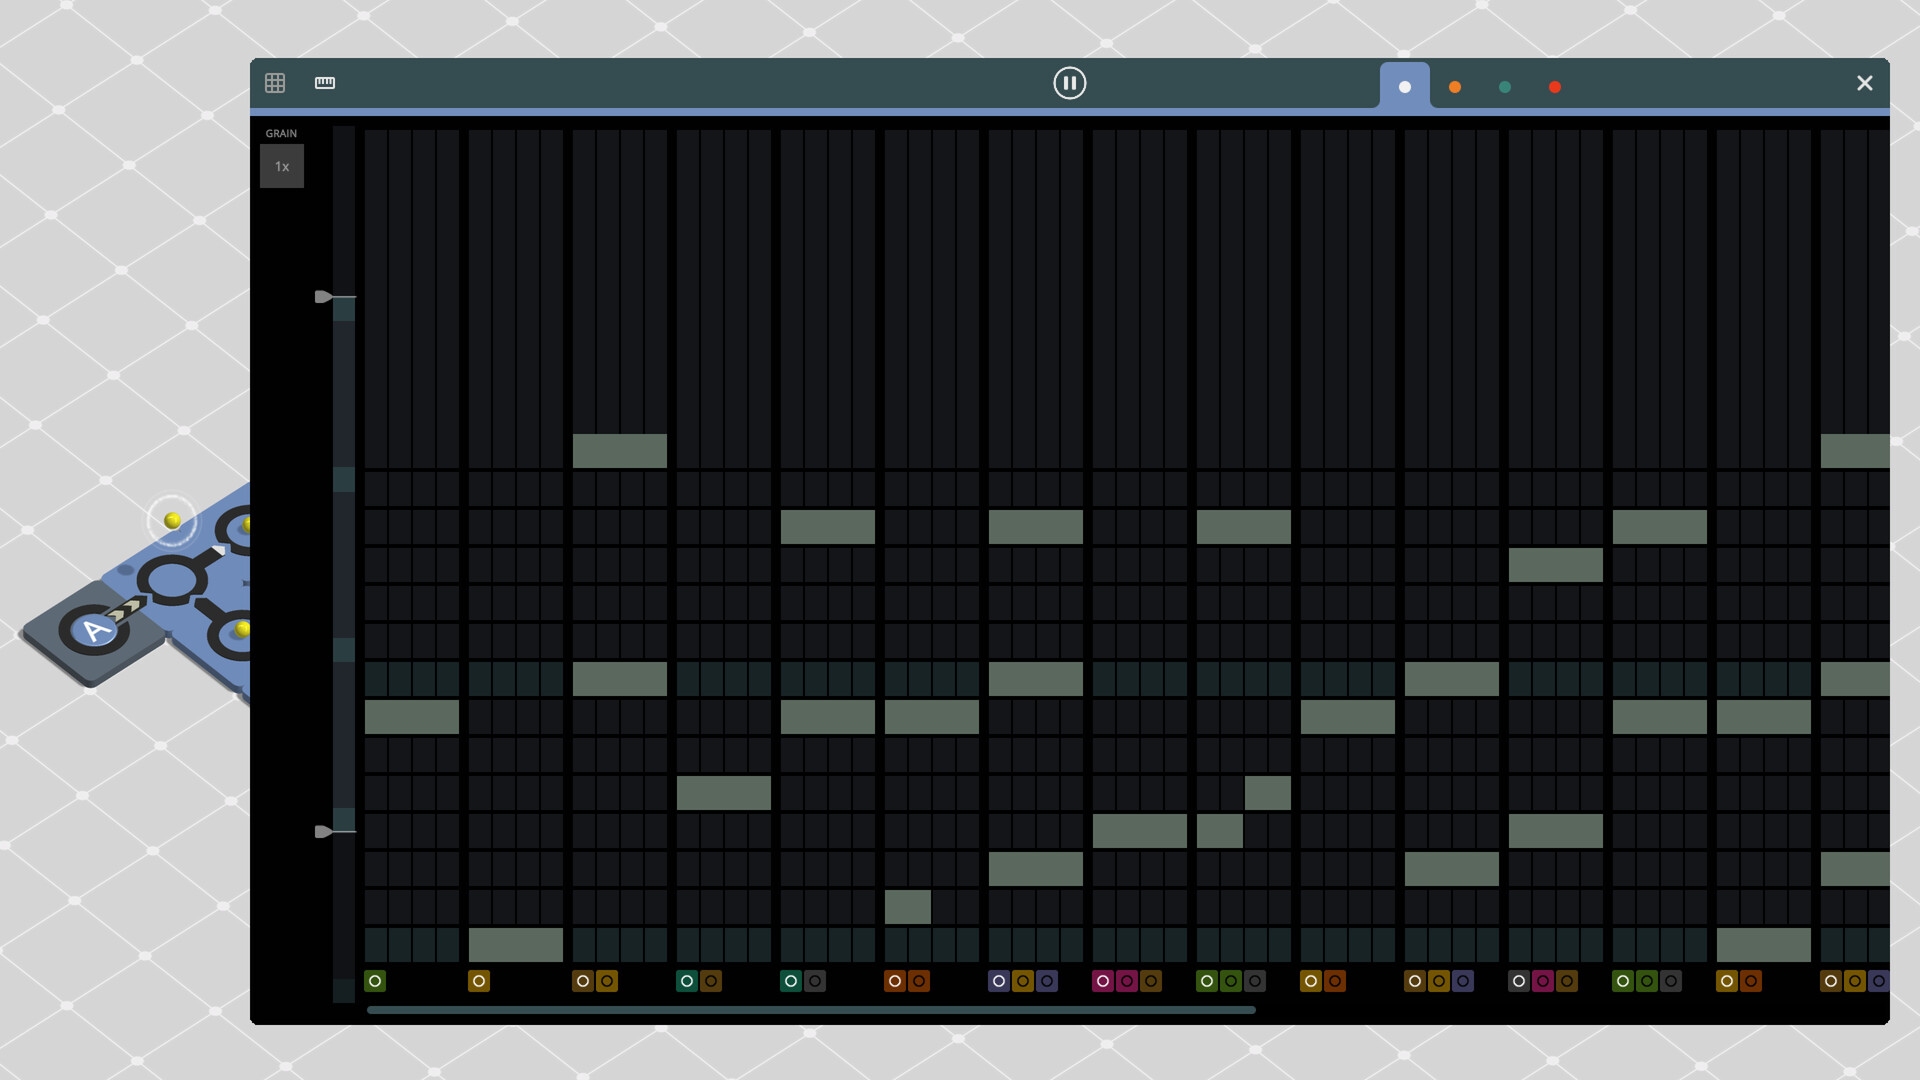
Task: Click the yellow circular note marker near second column
Action: coord(479,981)
